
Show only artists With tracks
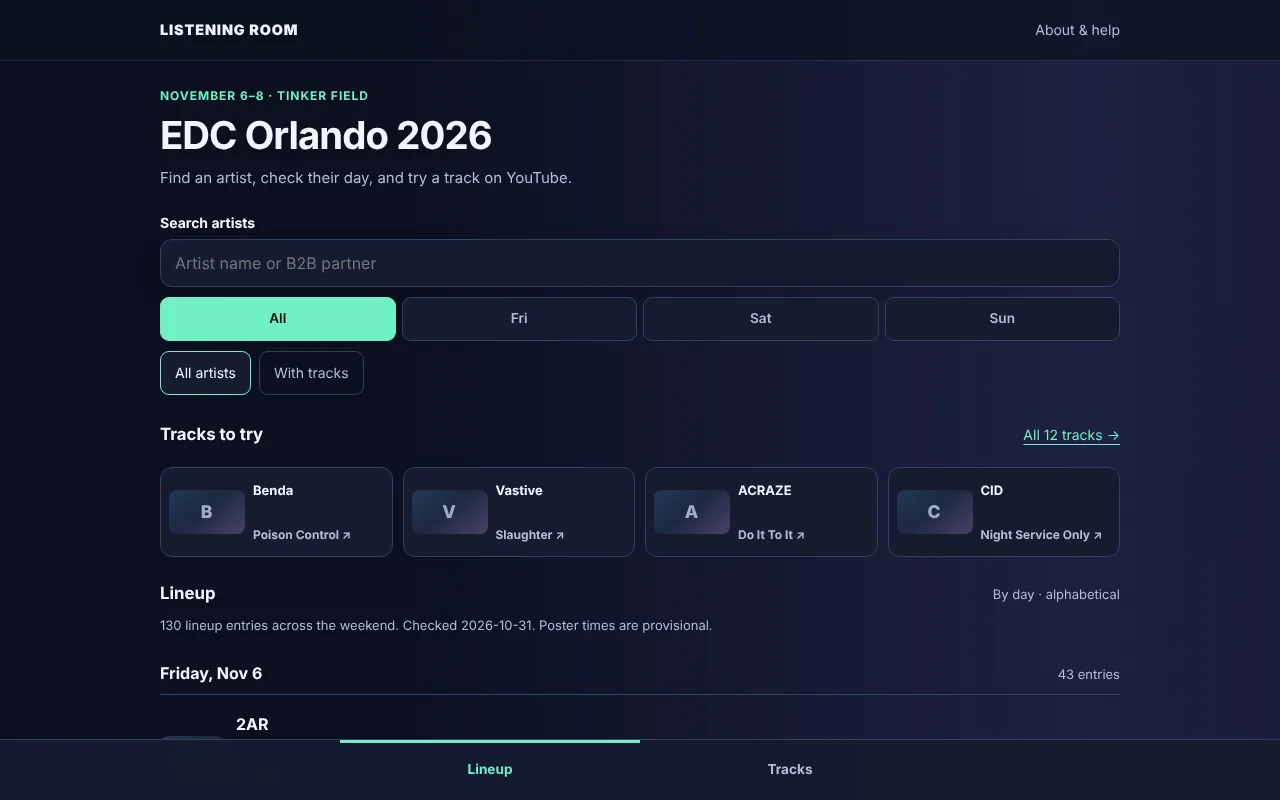coord(311,373)
